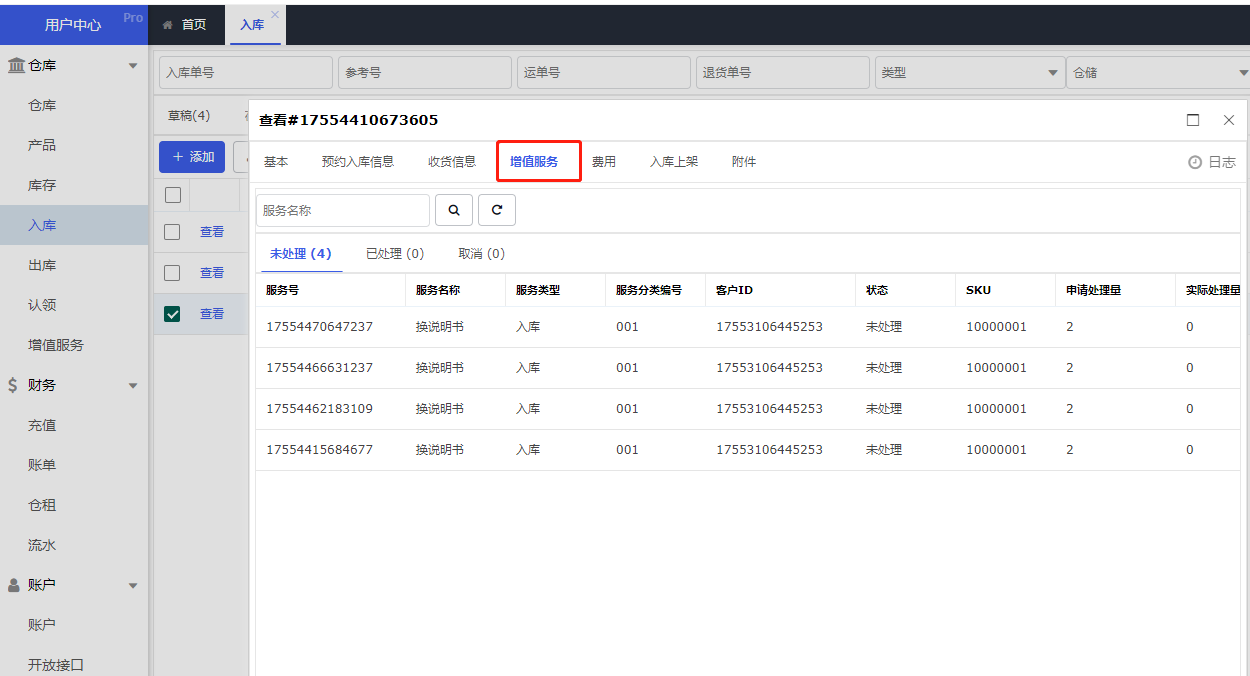Click 查看 link in checked third row
The image size is (1250, 676).
pos(212,314)
